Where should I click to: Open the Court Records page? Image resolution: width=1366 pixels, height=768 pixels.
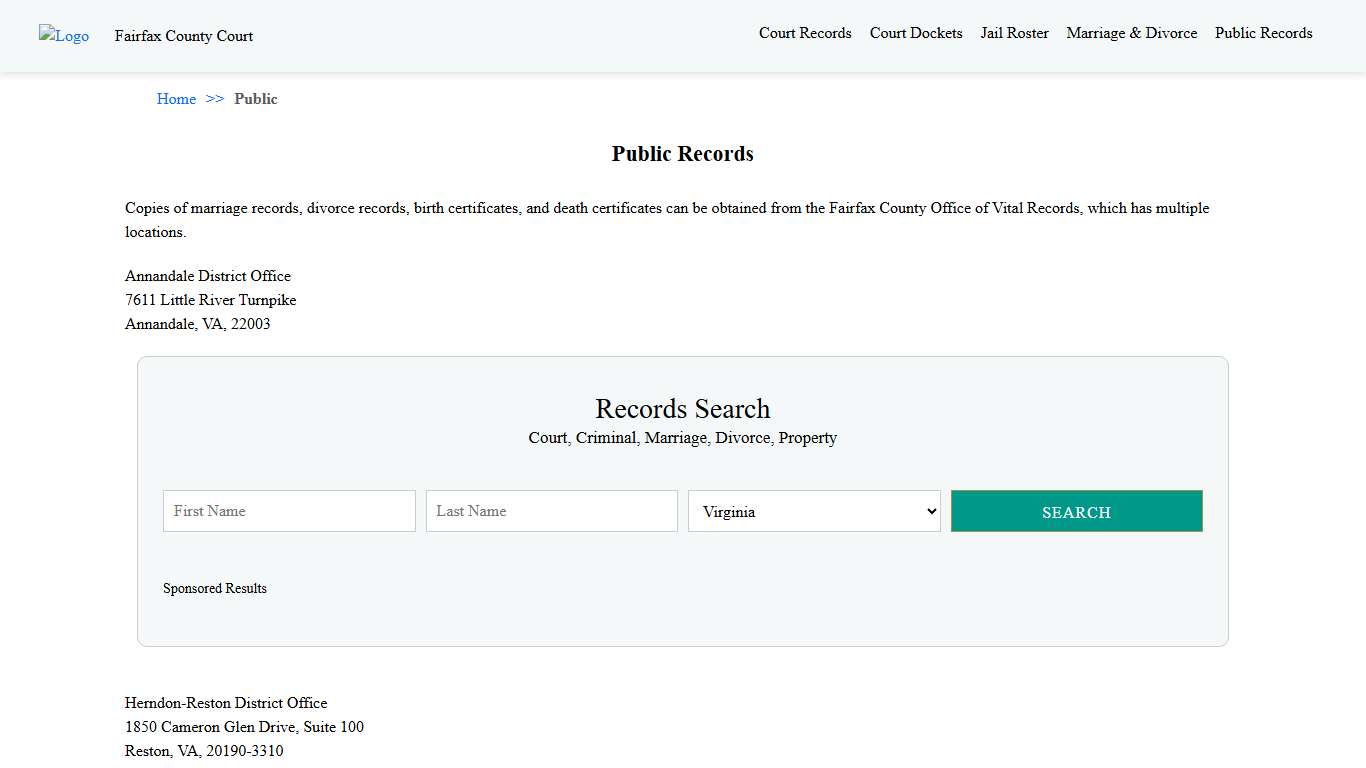pyautogui.click(x=805, y=33)
